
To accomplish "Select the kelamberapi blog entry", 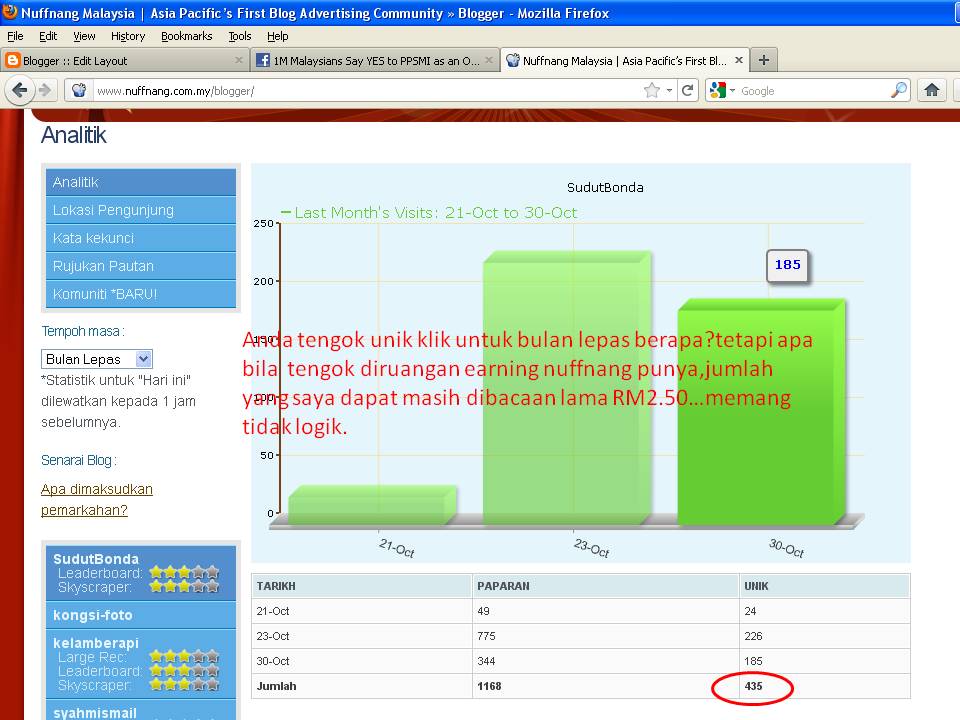I will (96, 643).
